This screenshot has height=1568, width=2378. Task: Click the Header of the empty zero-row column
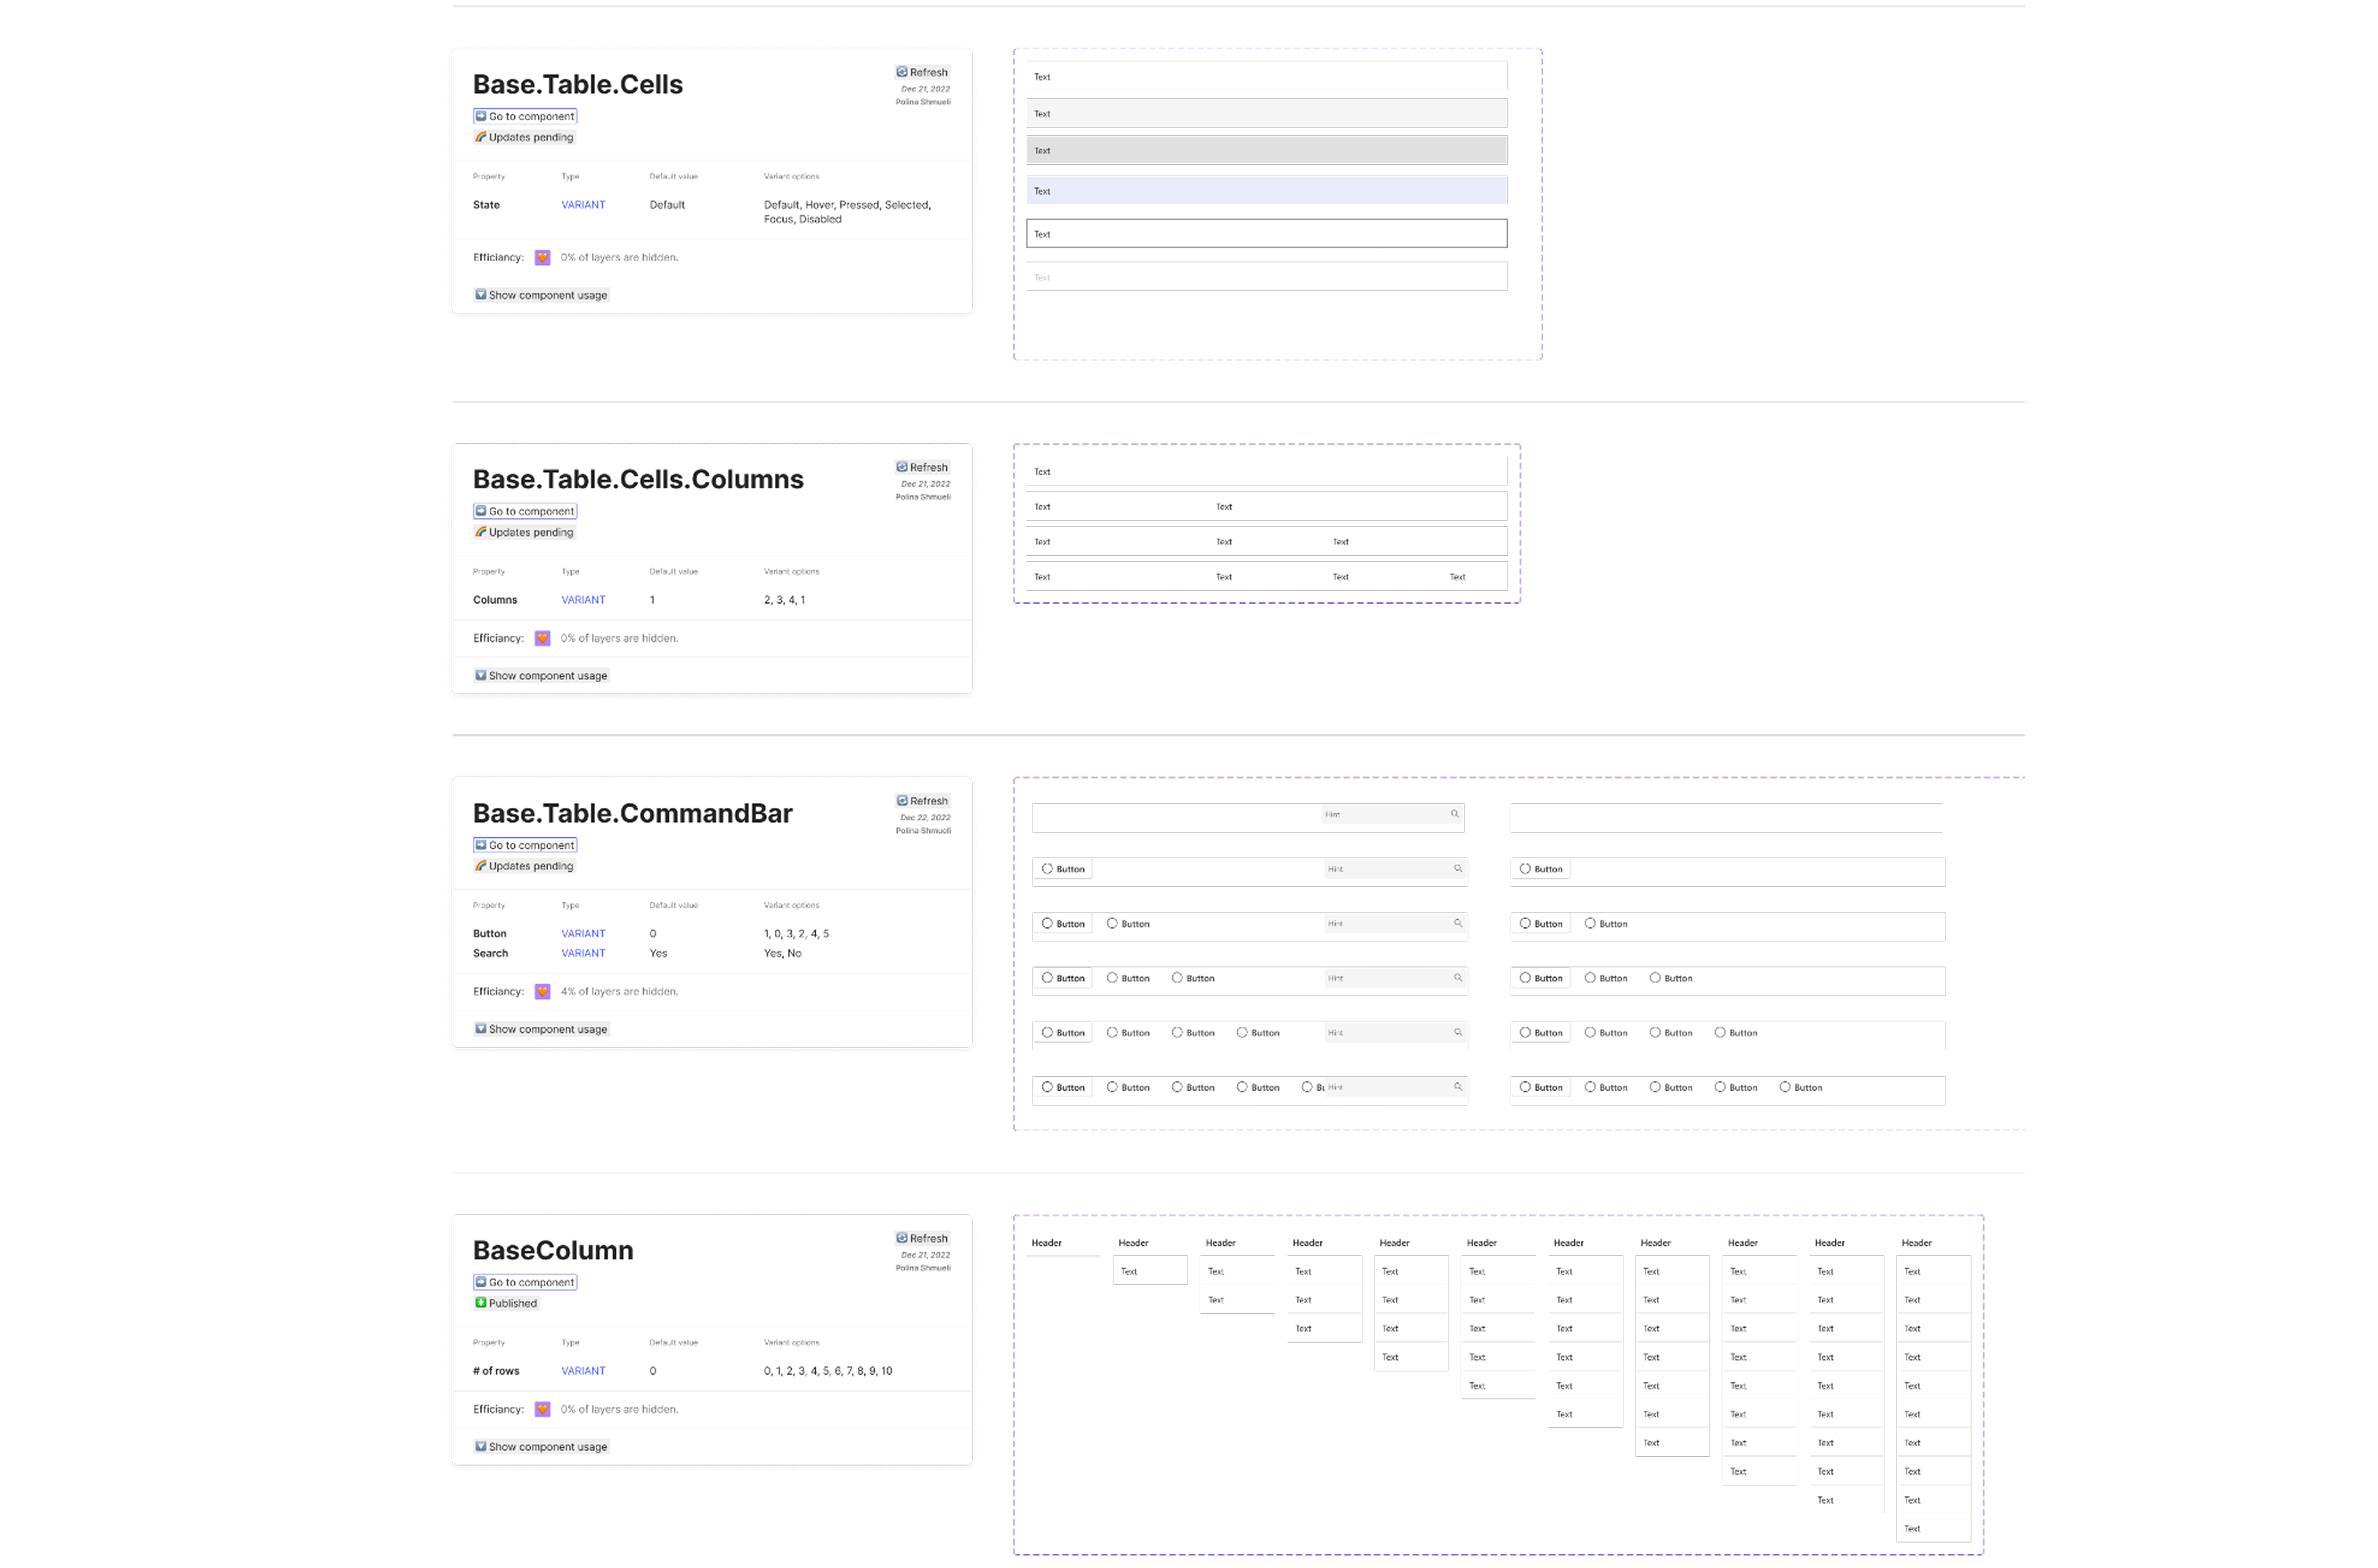coord(1046,1243)
